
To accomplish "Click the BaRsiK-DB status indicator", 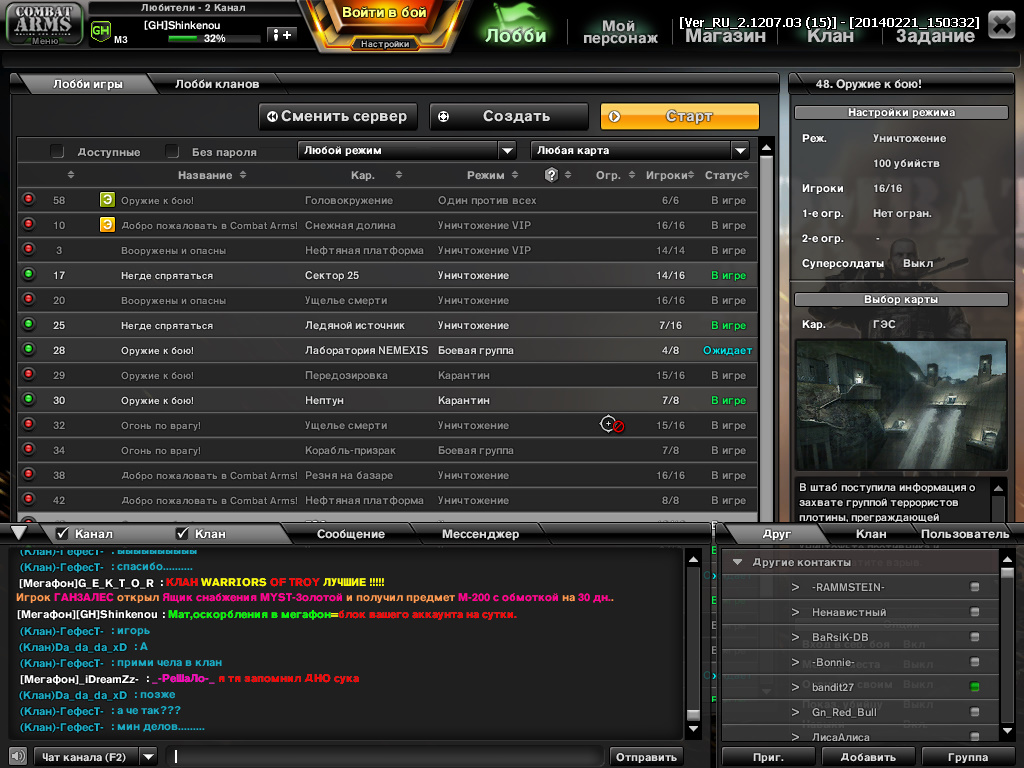I will 974,637.
